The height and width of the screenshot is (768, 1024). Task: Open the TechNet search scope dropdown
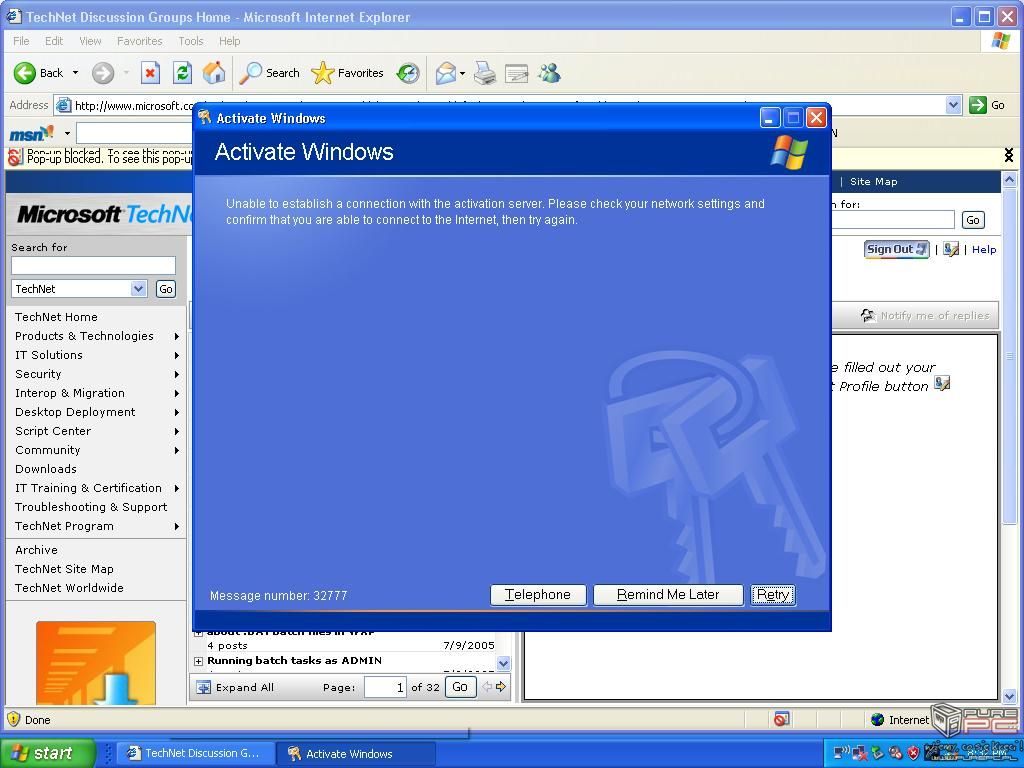(138, 289)
